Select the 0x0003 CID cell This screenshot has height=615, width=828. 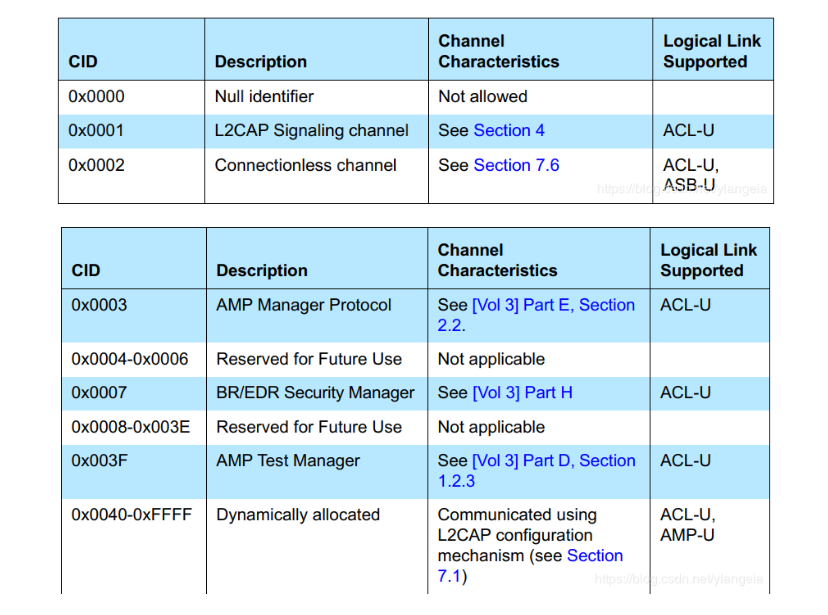pos(99,305)
